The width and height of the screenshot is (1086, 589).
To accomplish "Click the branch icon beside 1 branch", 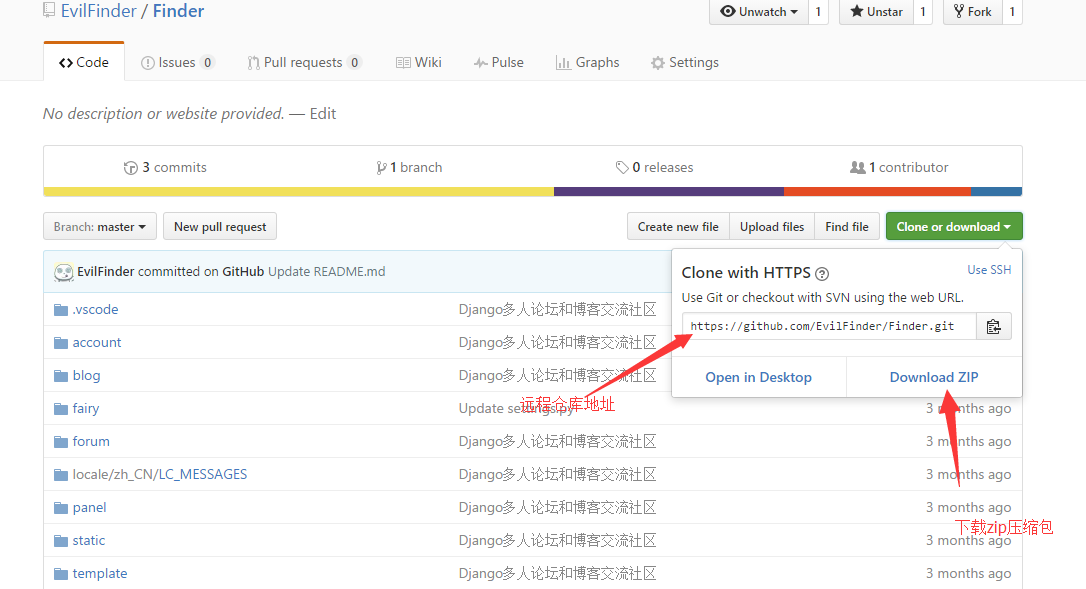I will [381, 168].
